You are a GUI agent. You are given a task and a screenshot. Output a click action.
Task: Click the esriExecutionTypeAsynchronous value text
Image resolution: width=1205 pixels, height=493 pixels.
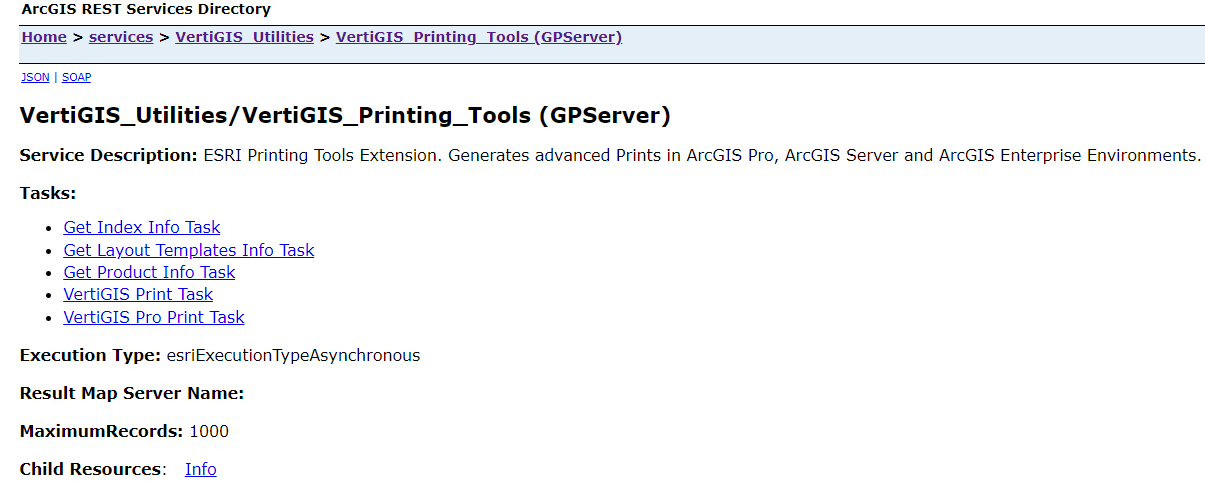pyautogui.click(x=293, y=355)
